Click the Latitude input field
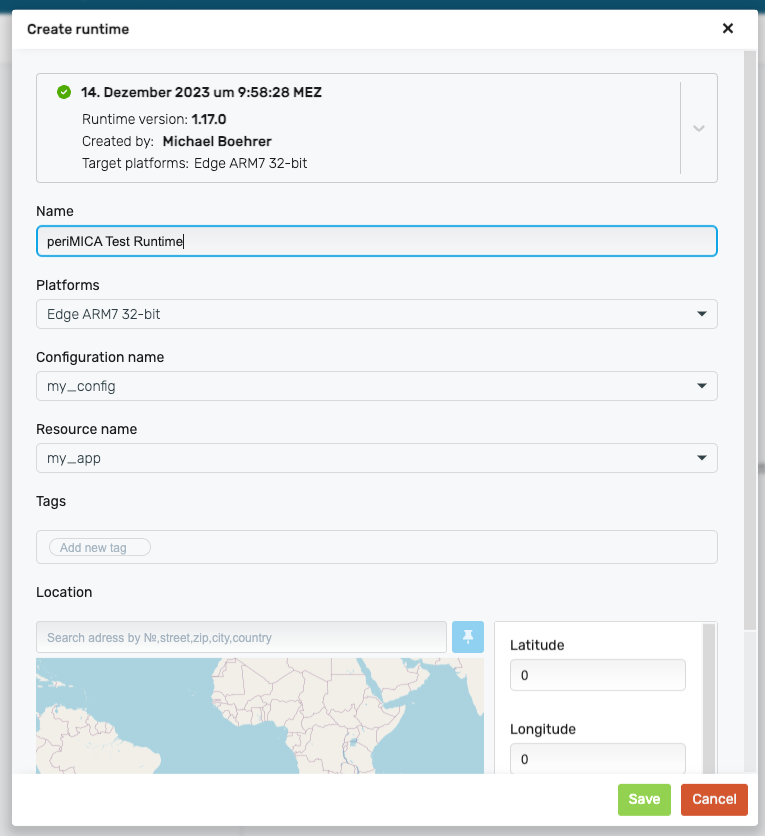Screen dimensions: 765x836 [597, 676]
